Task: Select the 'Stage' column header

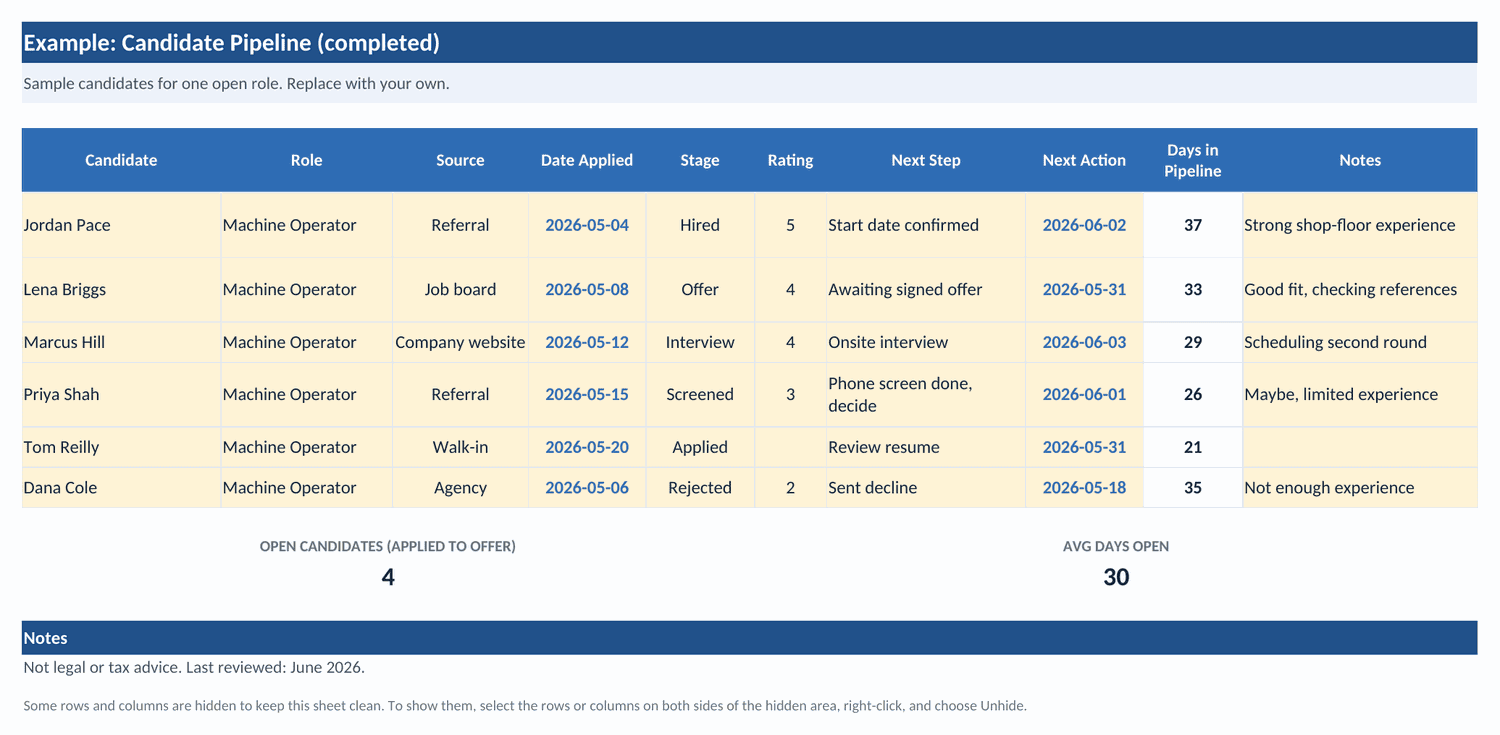Action: [700, 160]
